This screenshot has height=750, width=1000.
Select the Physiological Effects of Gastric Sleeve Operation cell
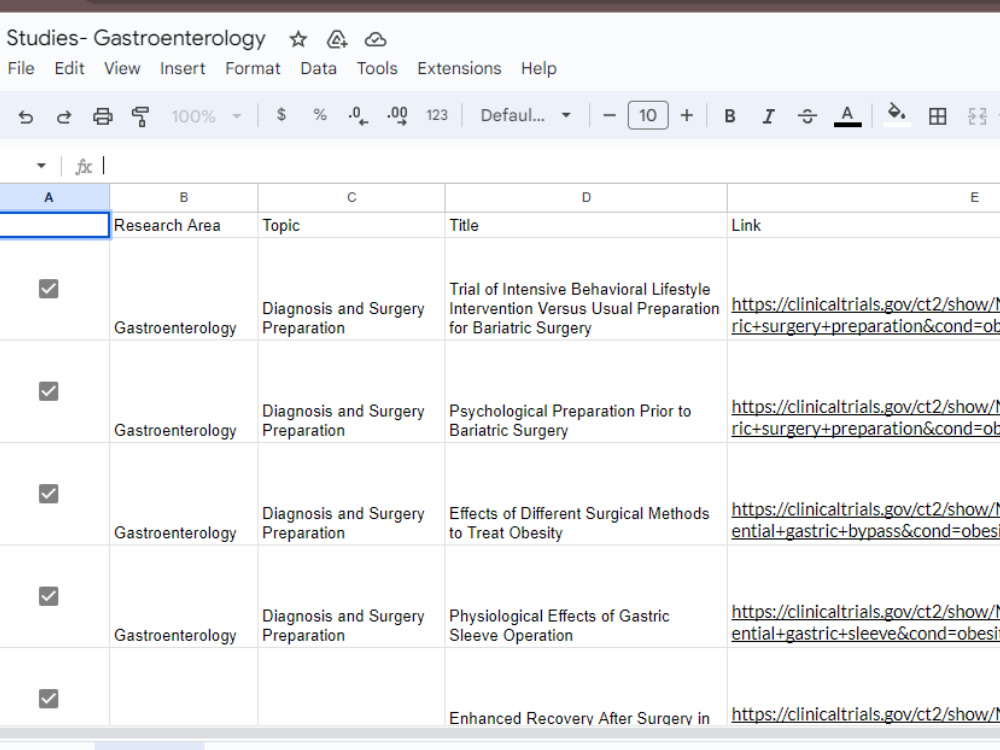[x=586, y=597]
